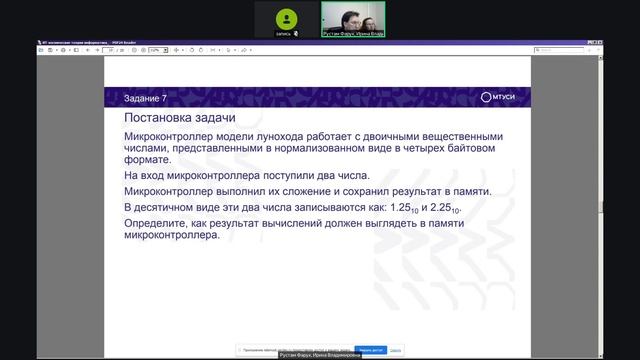Viewport: 640px width, 360px height.
Task: Rotate page clockwise icon
Action: [x=201, y=50]
